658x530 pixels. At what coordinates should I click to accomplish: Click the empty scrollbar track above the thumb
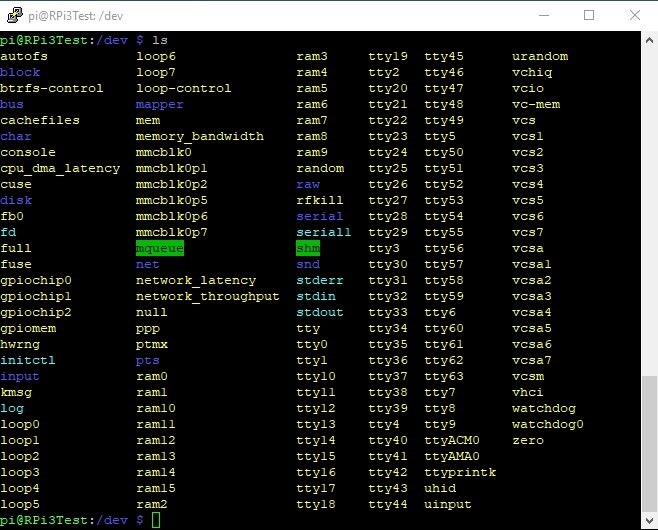649,200
